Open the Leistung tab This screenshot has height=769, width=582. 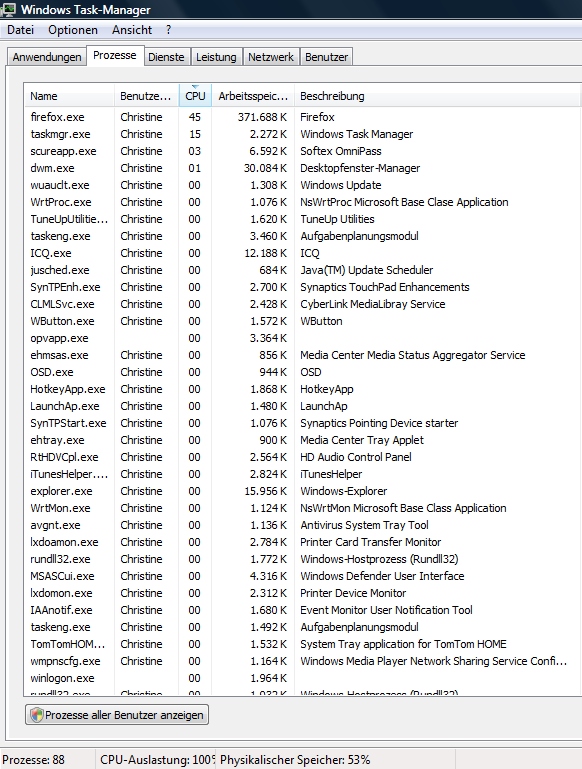coord(216,57)
